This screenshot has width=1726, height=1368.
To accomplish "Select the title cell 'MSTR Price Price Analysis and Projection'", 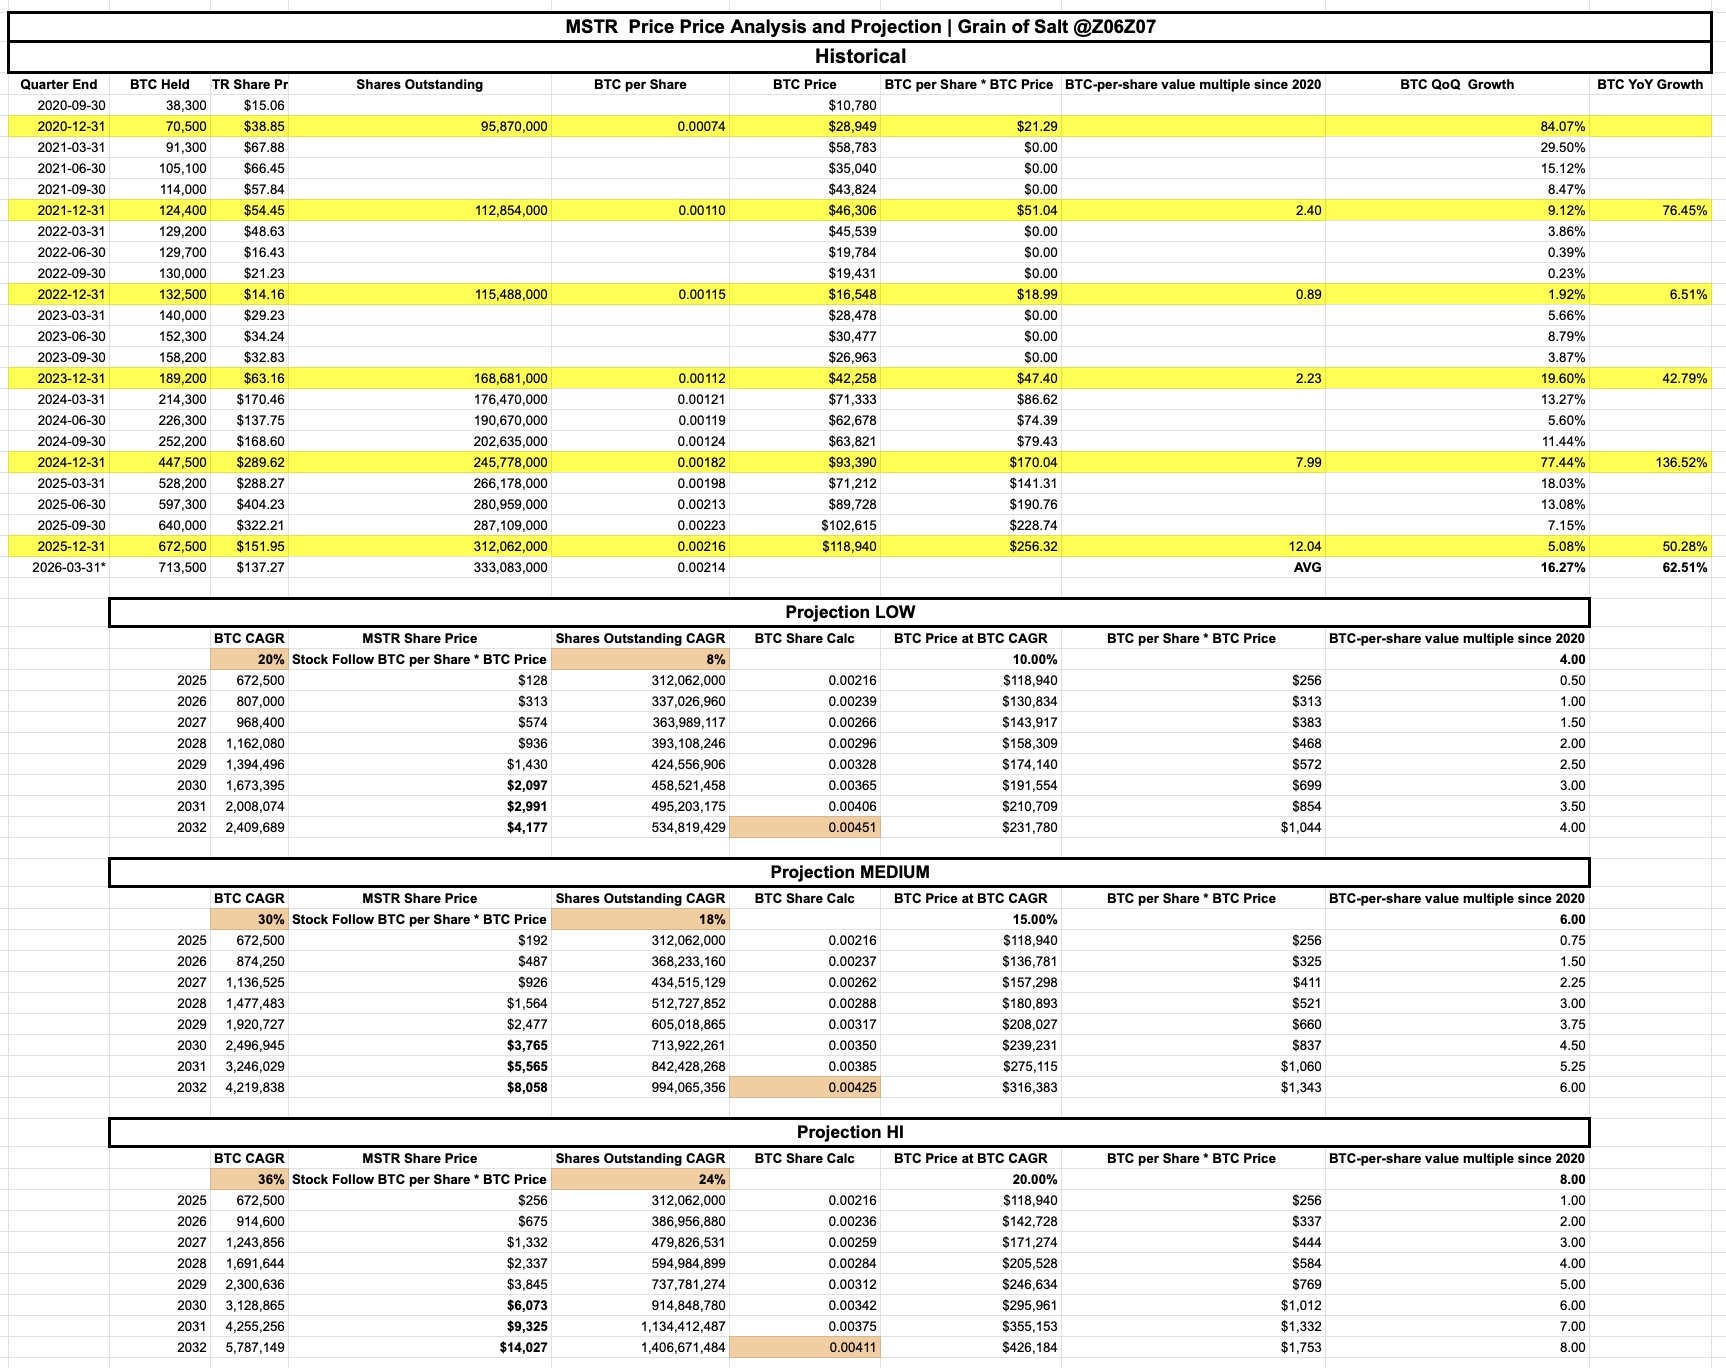I will point(860,27).
